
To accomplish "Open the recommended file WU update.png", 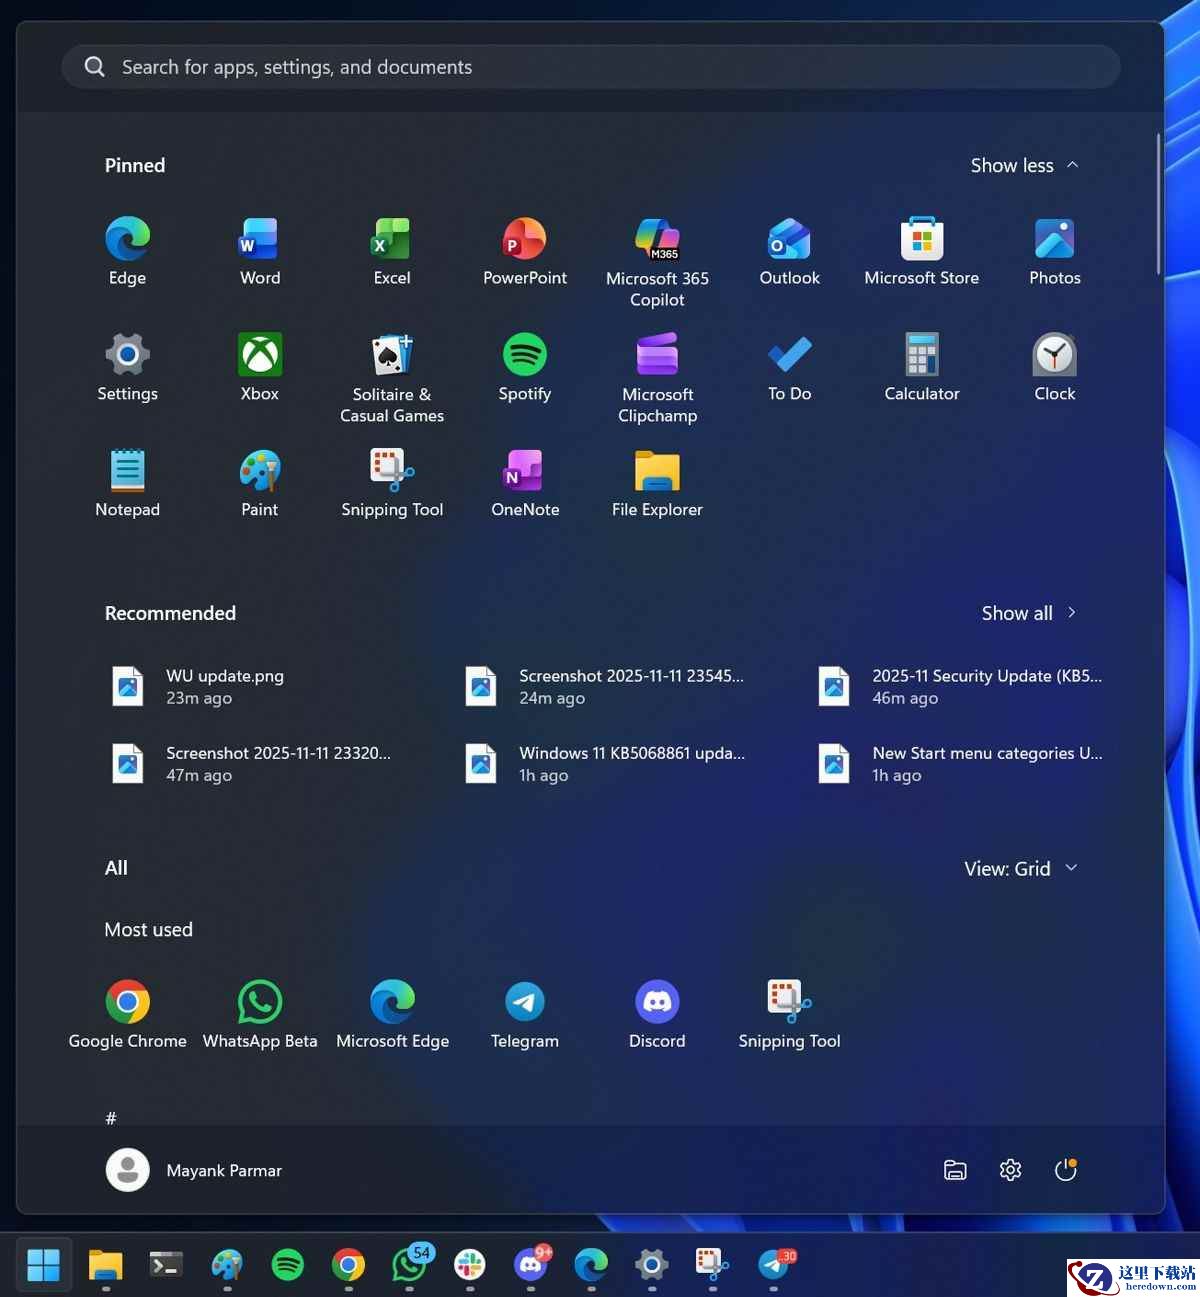I will pyautogui.click(x=225, y=687).
